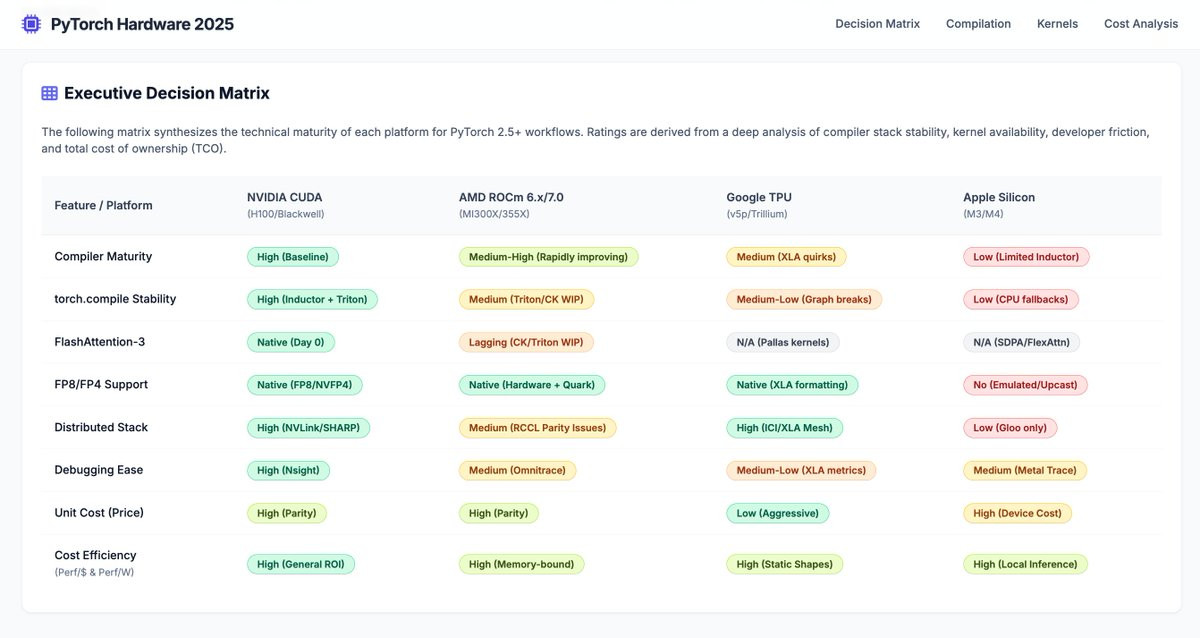Viewport: 1200px width, 638px height.
Task: Click the (H100/Blackwell) subtitle text
Action: pyautogui.click(x=286, y=214)
